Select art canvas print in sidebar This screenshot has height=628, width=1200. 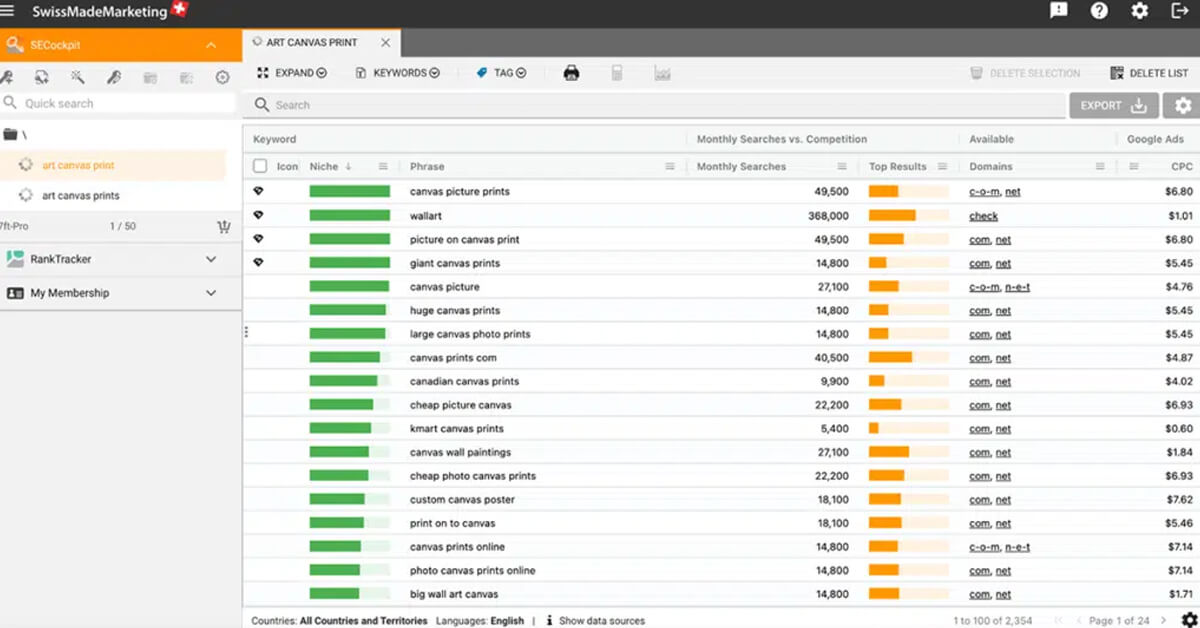pos(78,166)
